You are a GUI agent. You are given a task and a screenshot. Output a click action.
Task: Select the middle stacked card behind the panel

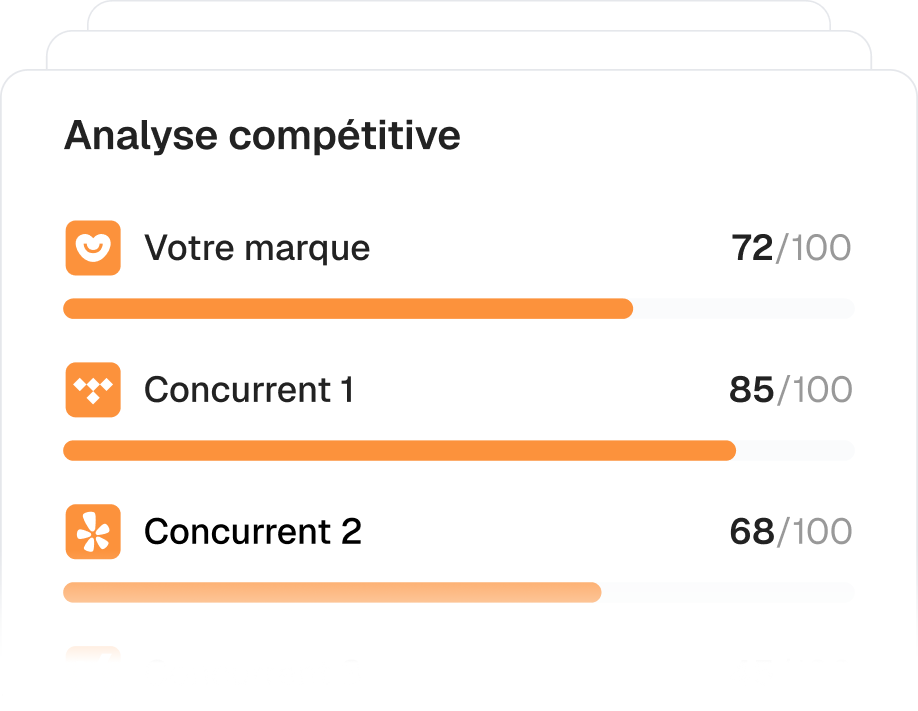tap(458, 51)
